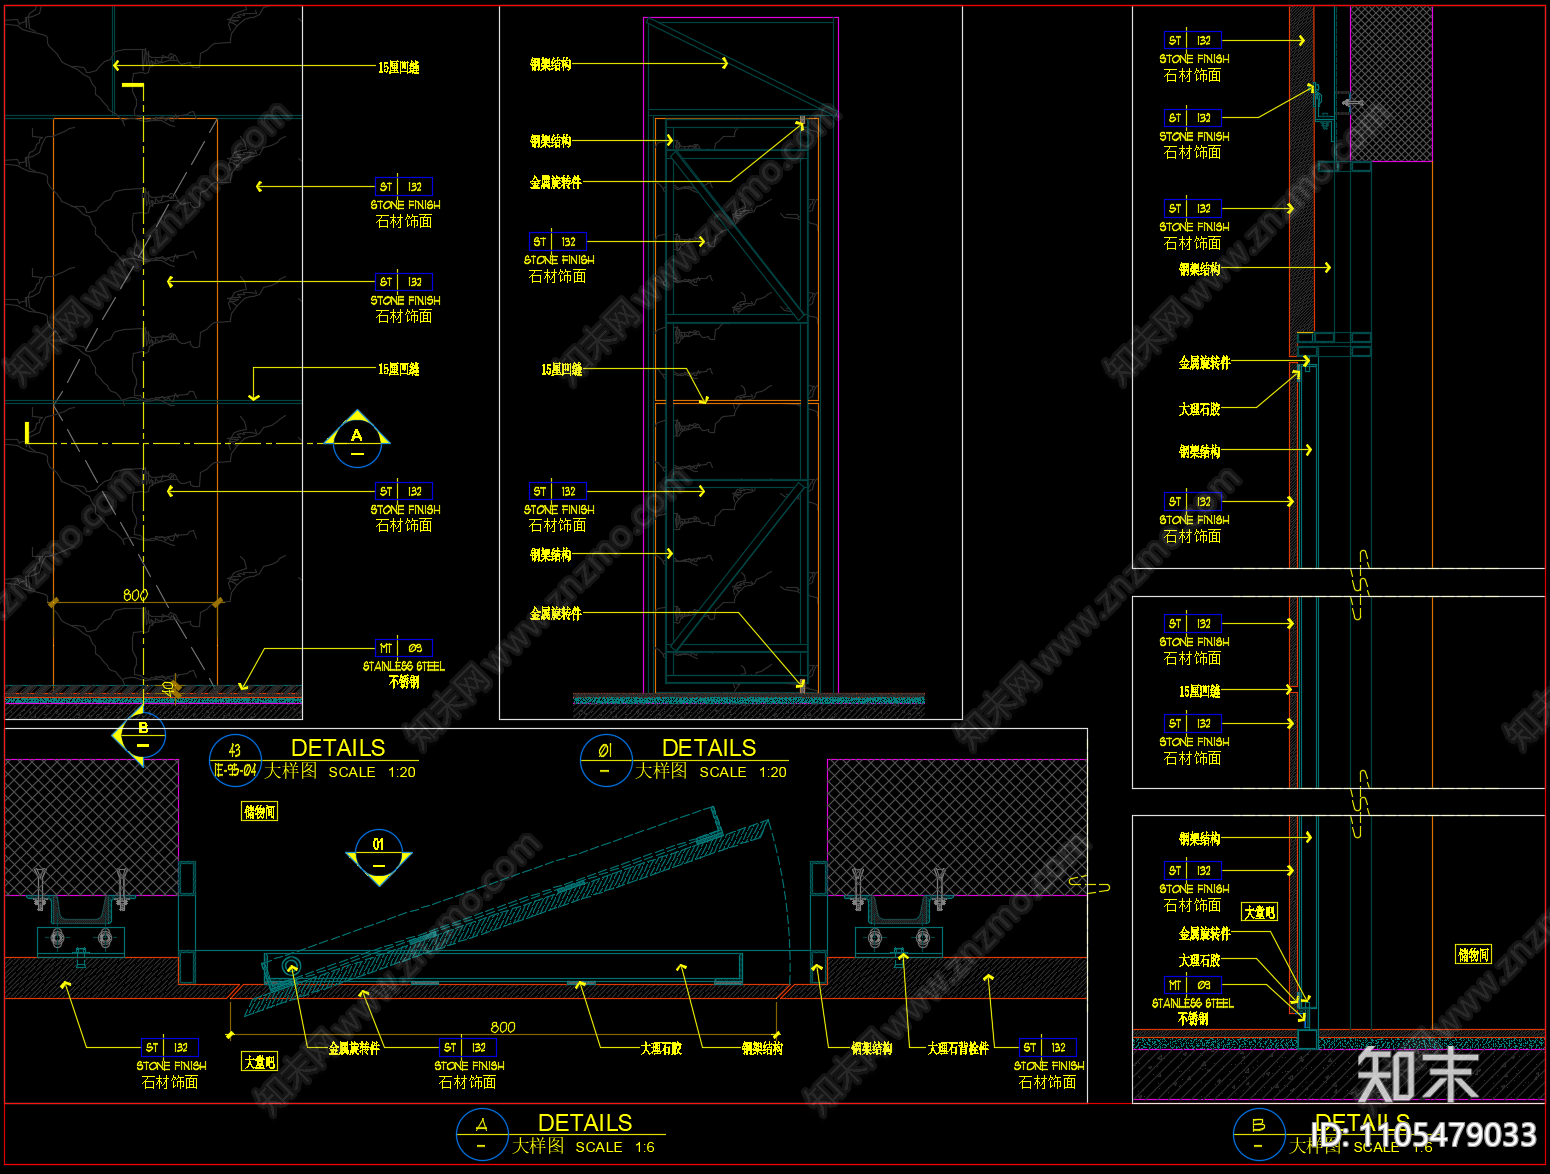Select the MT 03 material tag in detail 43
This screenshot has width=1550, height=1174.
[404, 648]
